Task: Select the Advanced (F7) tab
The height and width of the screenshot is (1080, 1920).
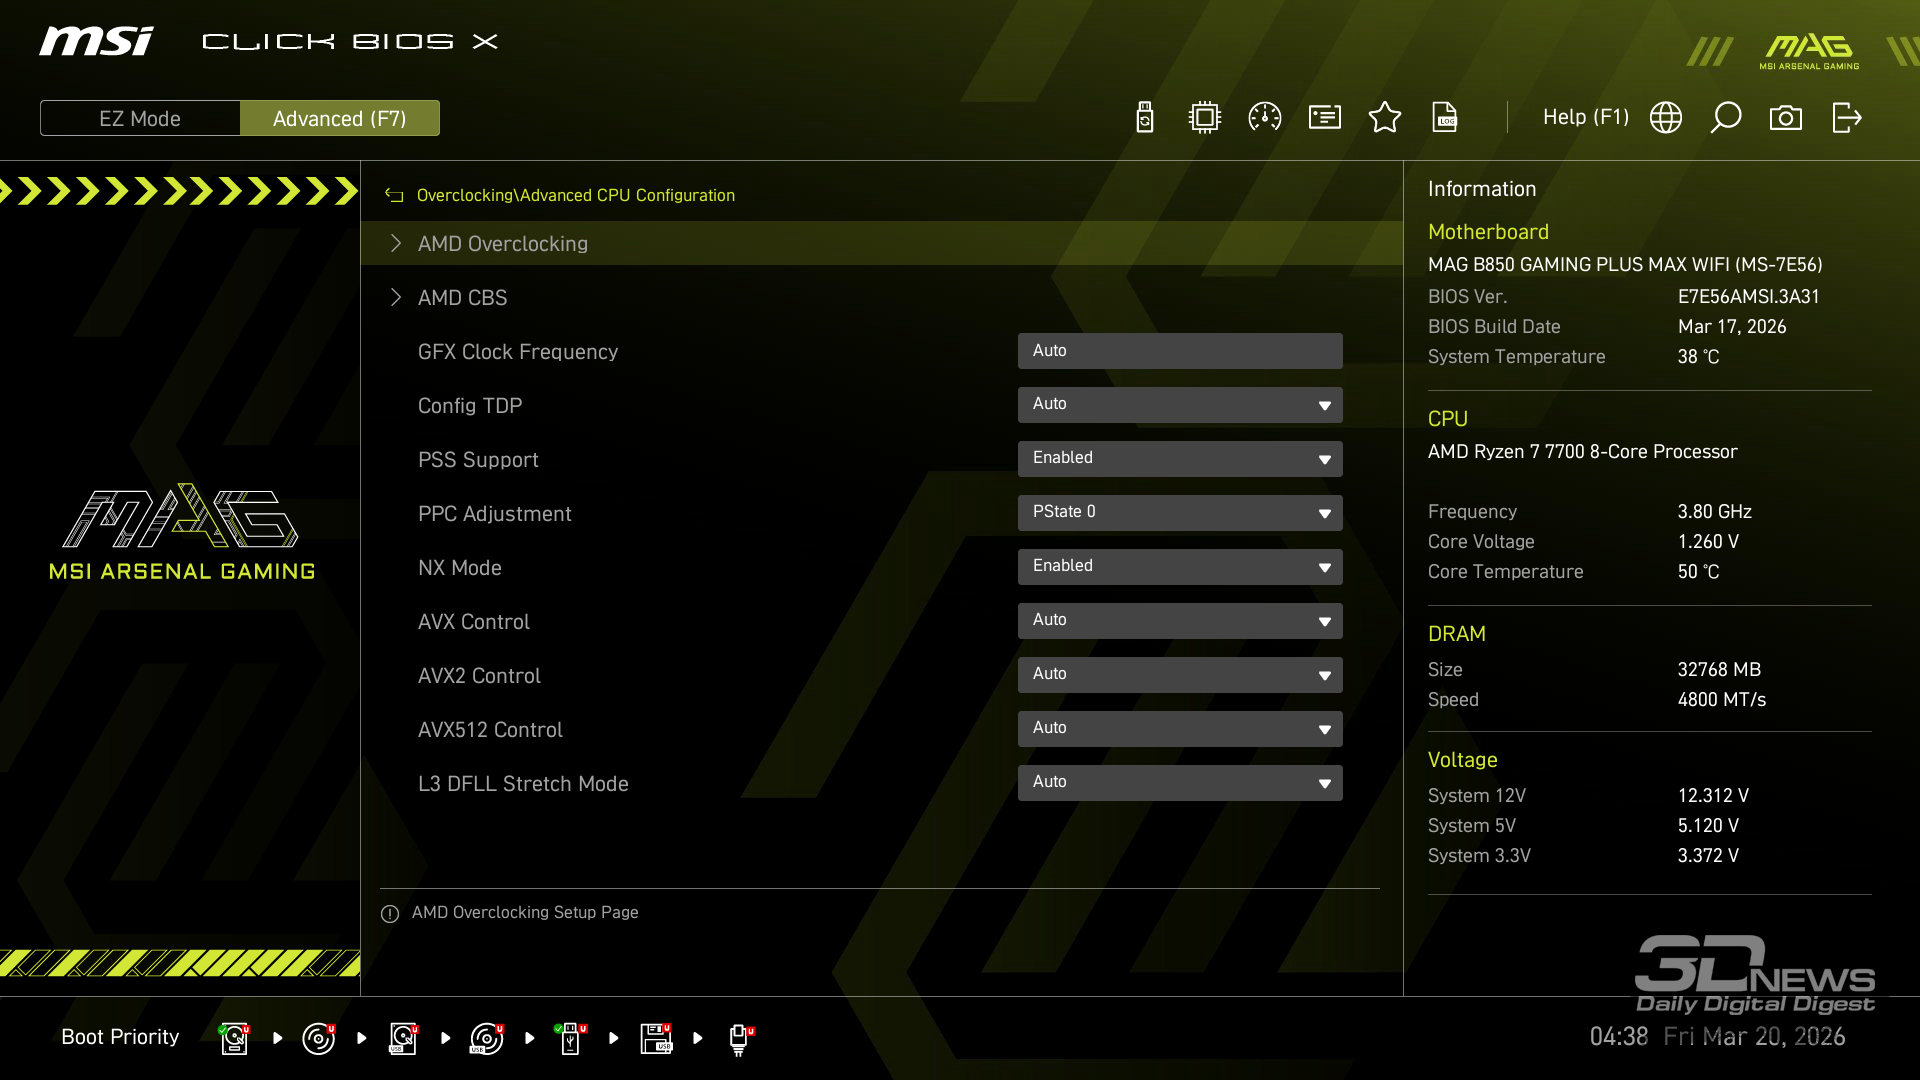Action: tap(339, 118)
